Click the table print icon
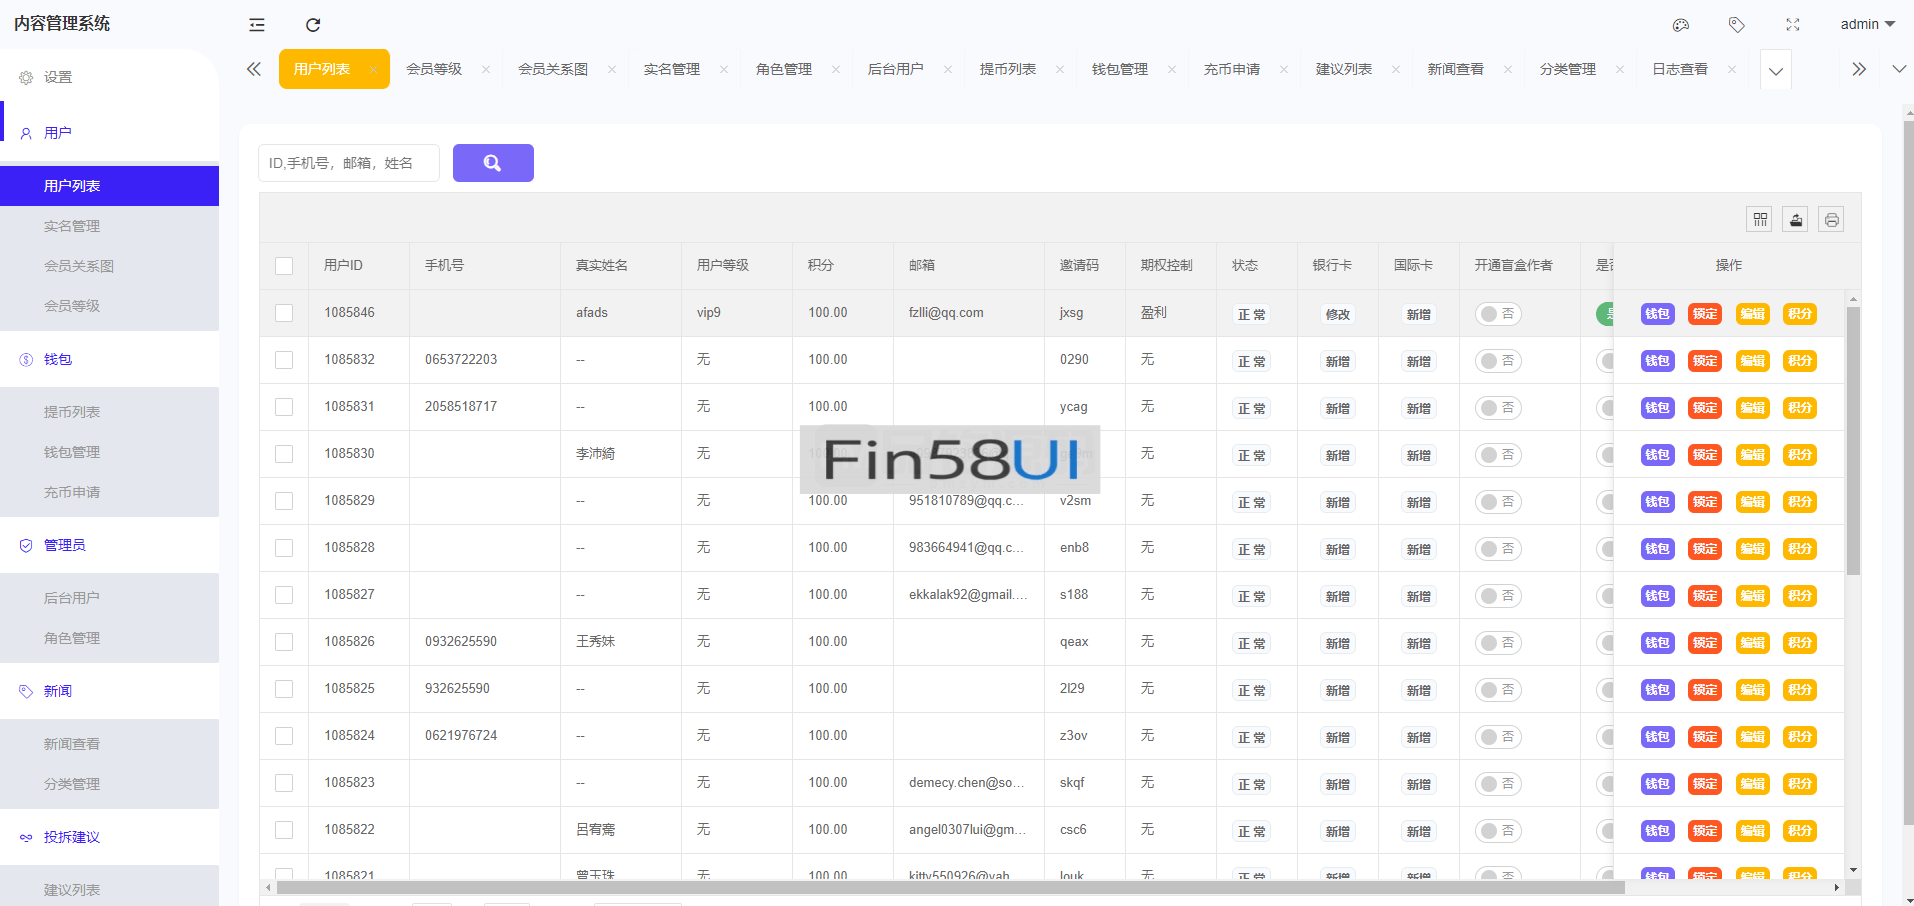The width and height of the screenshot is (1914, 906). point(1832,220)
